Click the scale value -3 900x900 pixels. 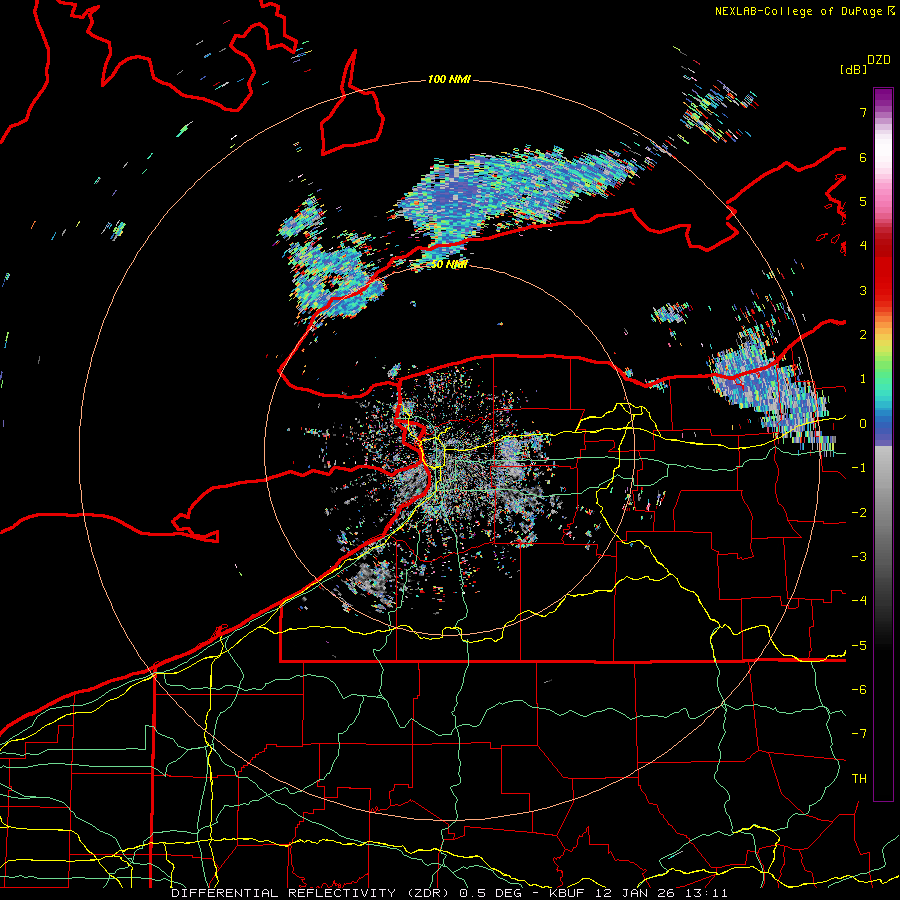click(859, 557)
